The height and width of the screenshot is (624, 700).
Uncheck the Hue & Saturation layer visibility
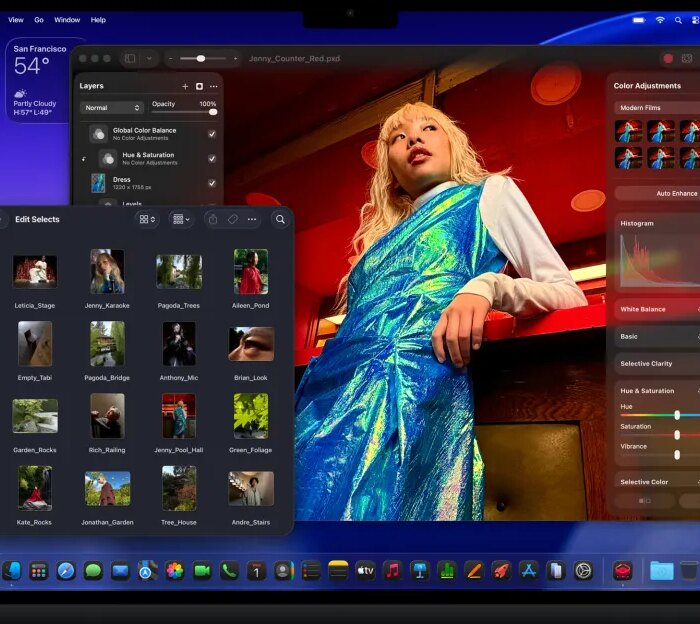tap(212, 158)
